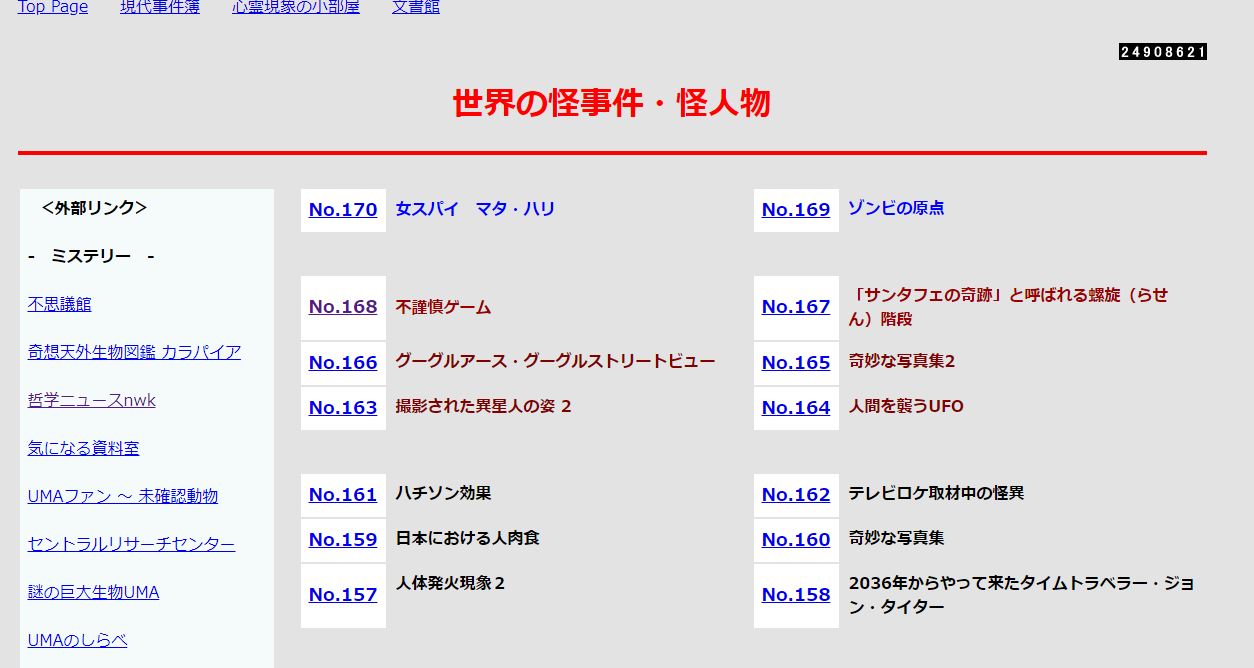Open the Top Page navigation link
Viewport: 1254px width, 668px height.
(x=53, y=7)
